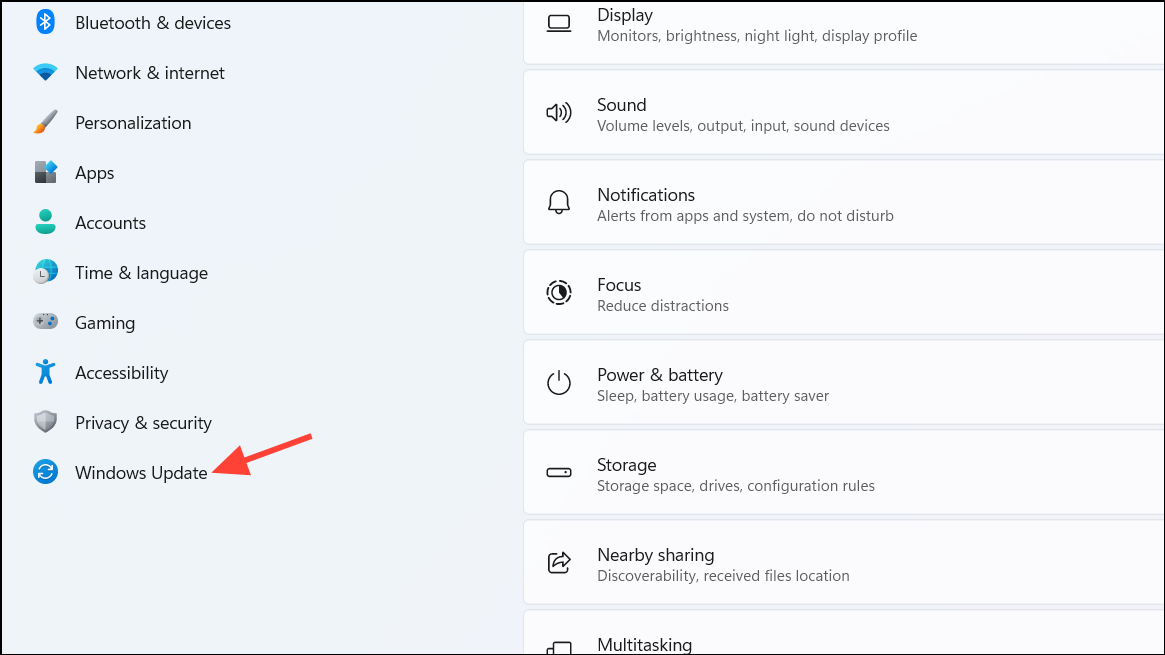Select the Windows Update sync icon
Screen dimensions: 1165x655
click(45, 471)
